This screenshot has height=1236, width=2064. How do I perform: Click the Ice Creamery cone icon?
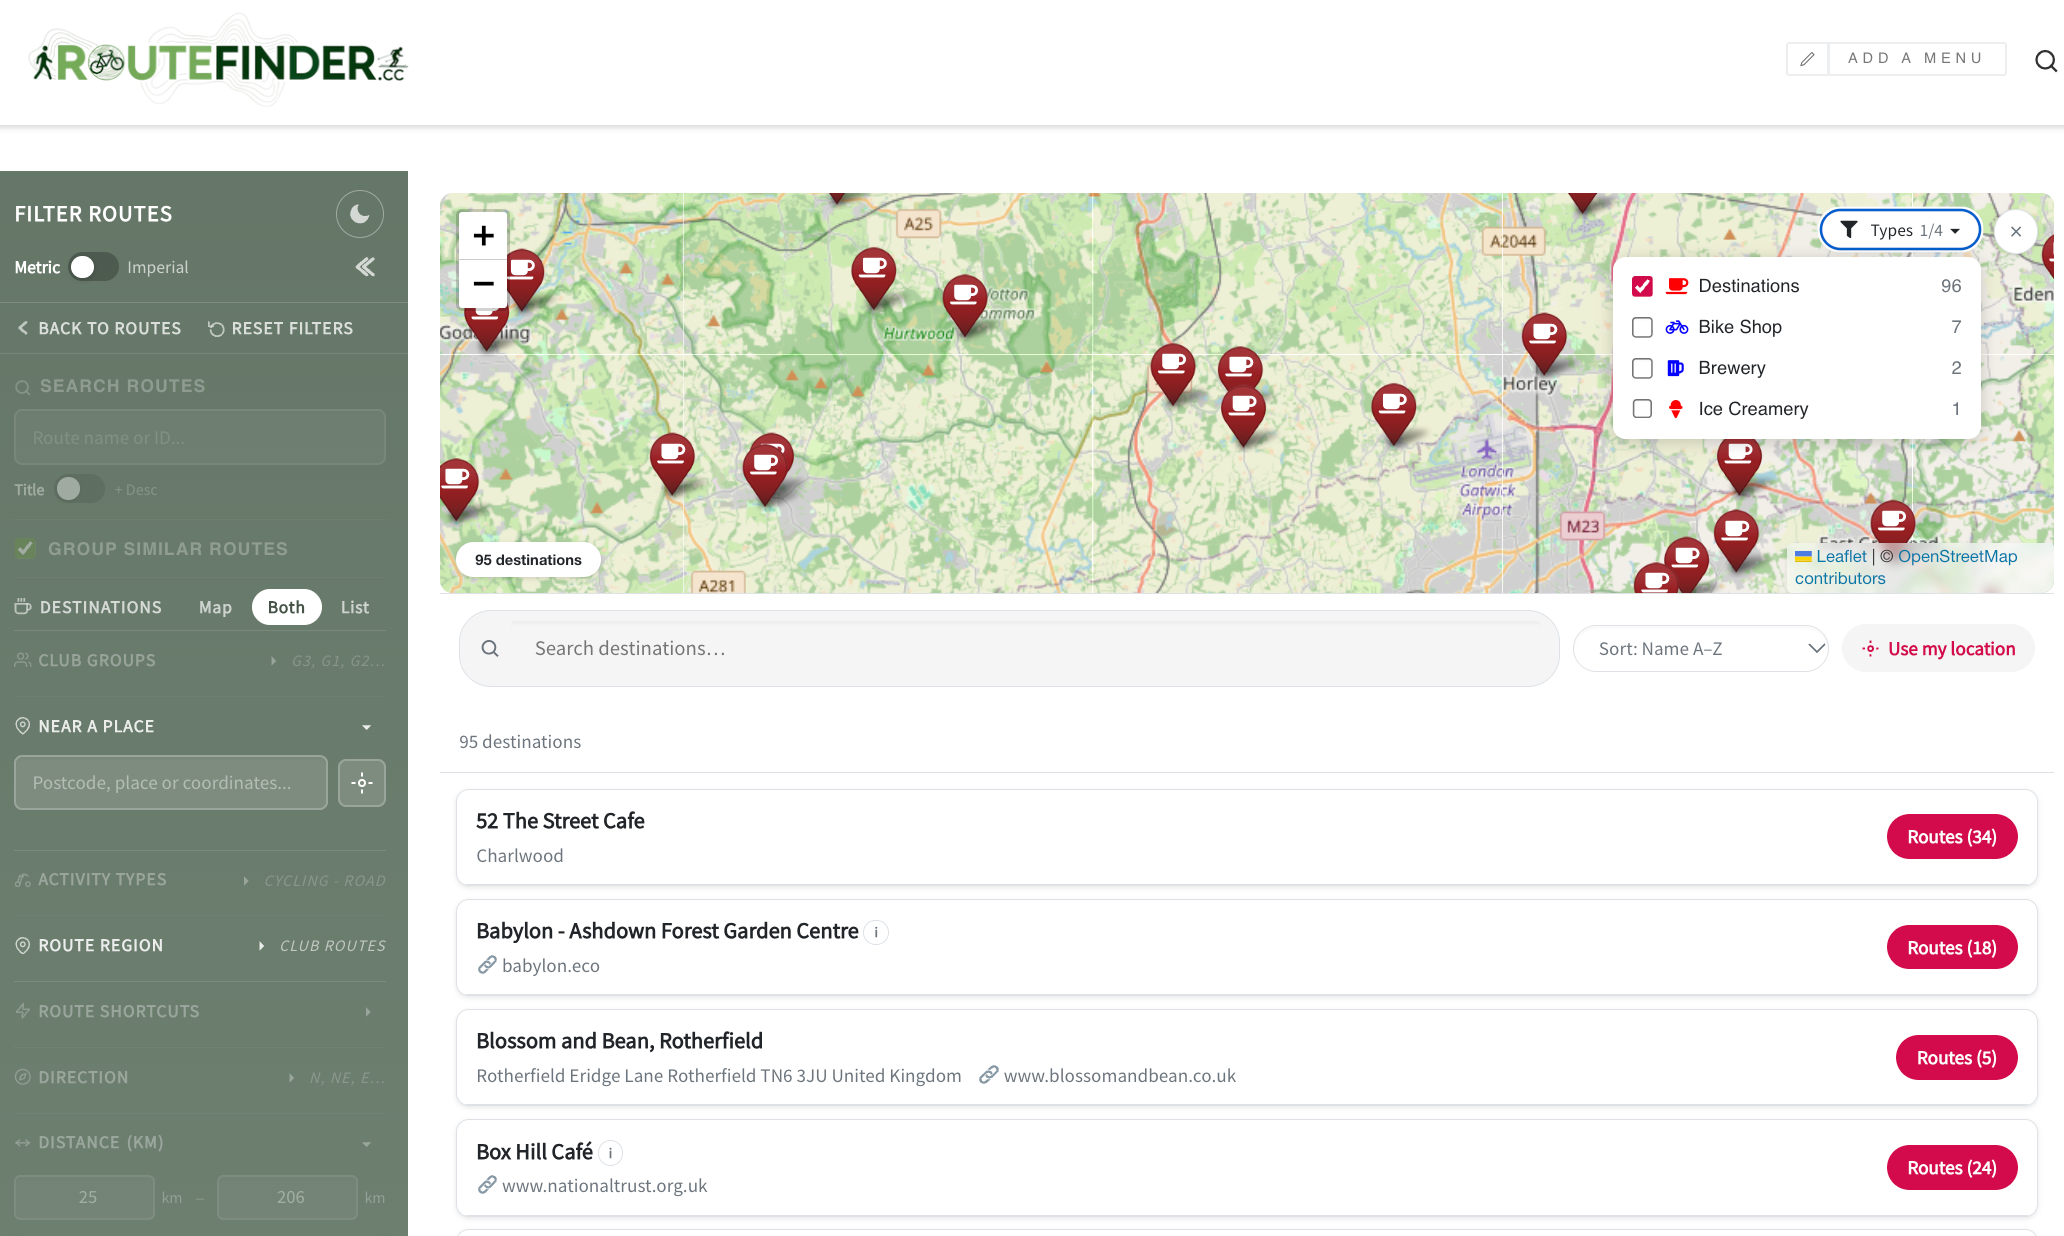(1676, 409)
